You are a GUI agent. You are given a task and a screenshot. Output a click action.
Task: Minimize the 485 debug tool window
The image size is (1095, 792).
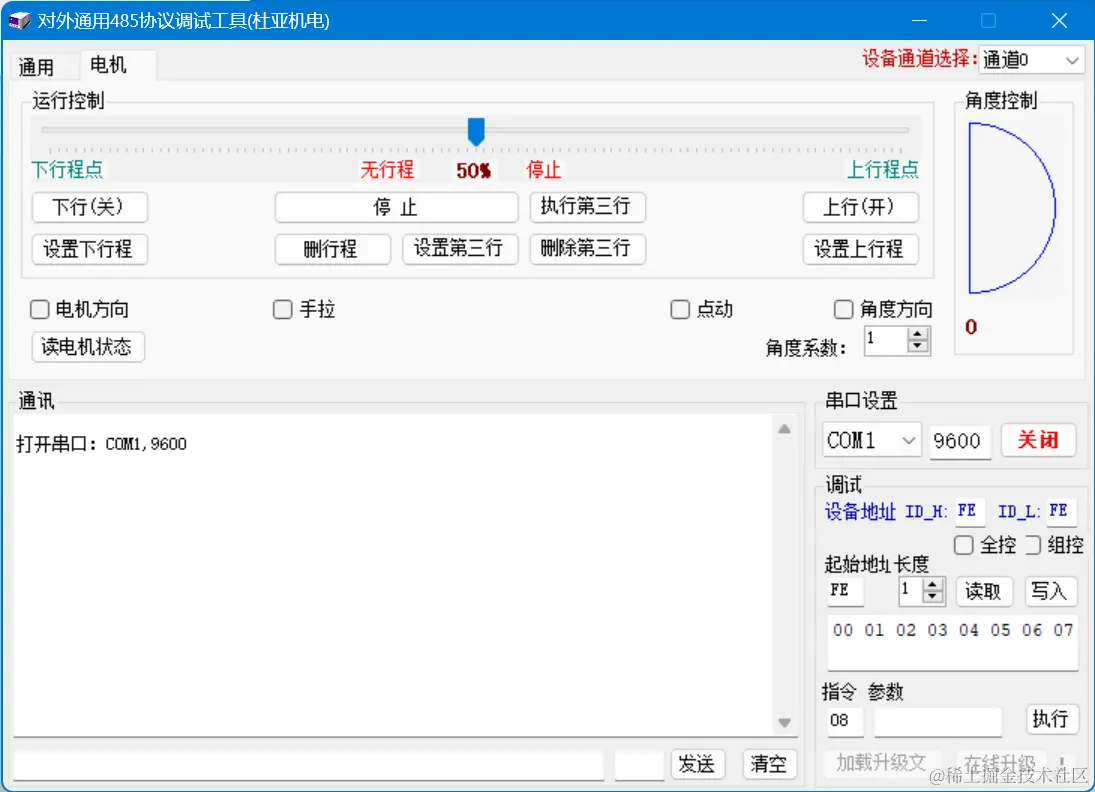(920, 21)
